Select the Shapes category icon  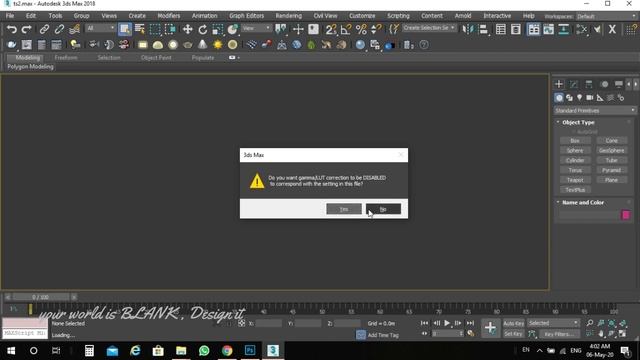pos(569,98)
